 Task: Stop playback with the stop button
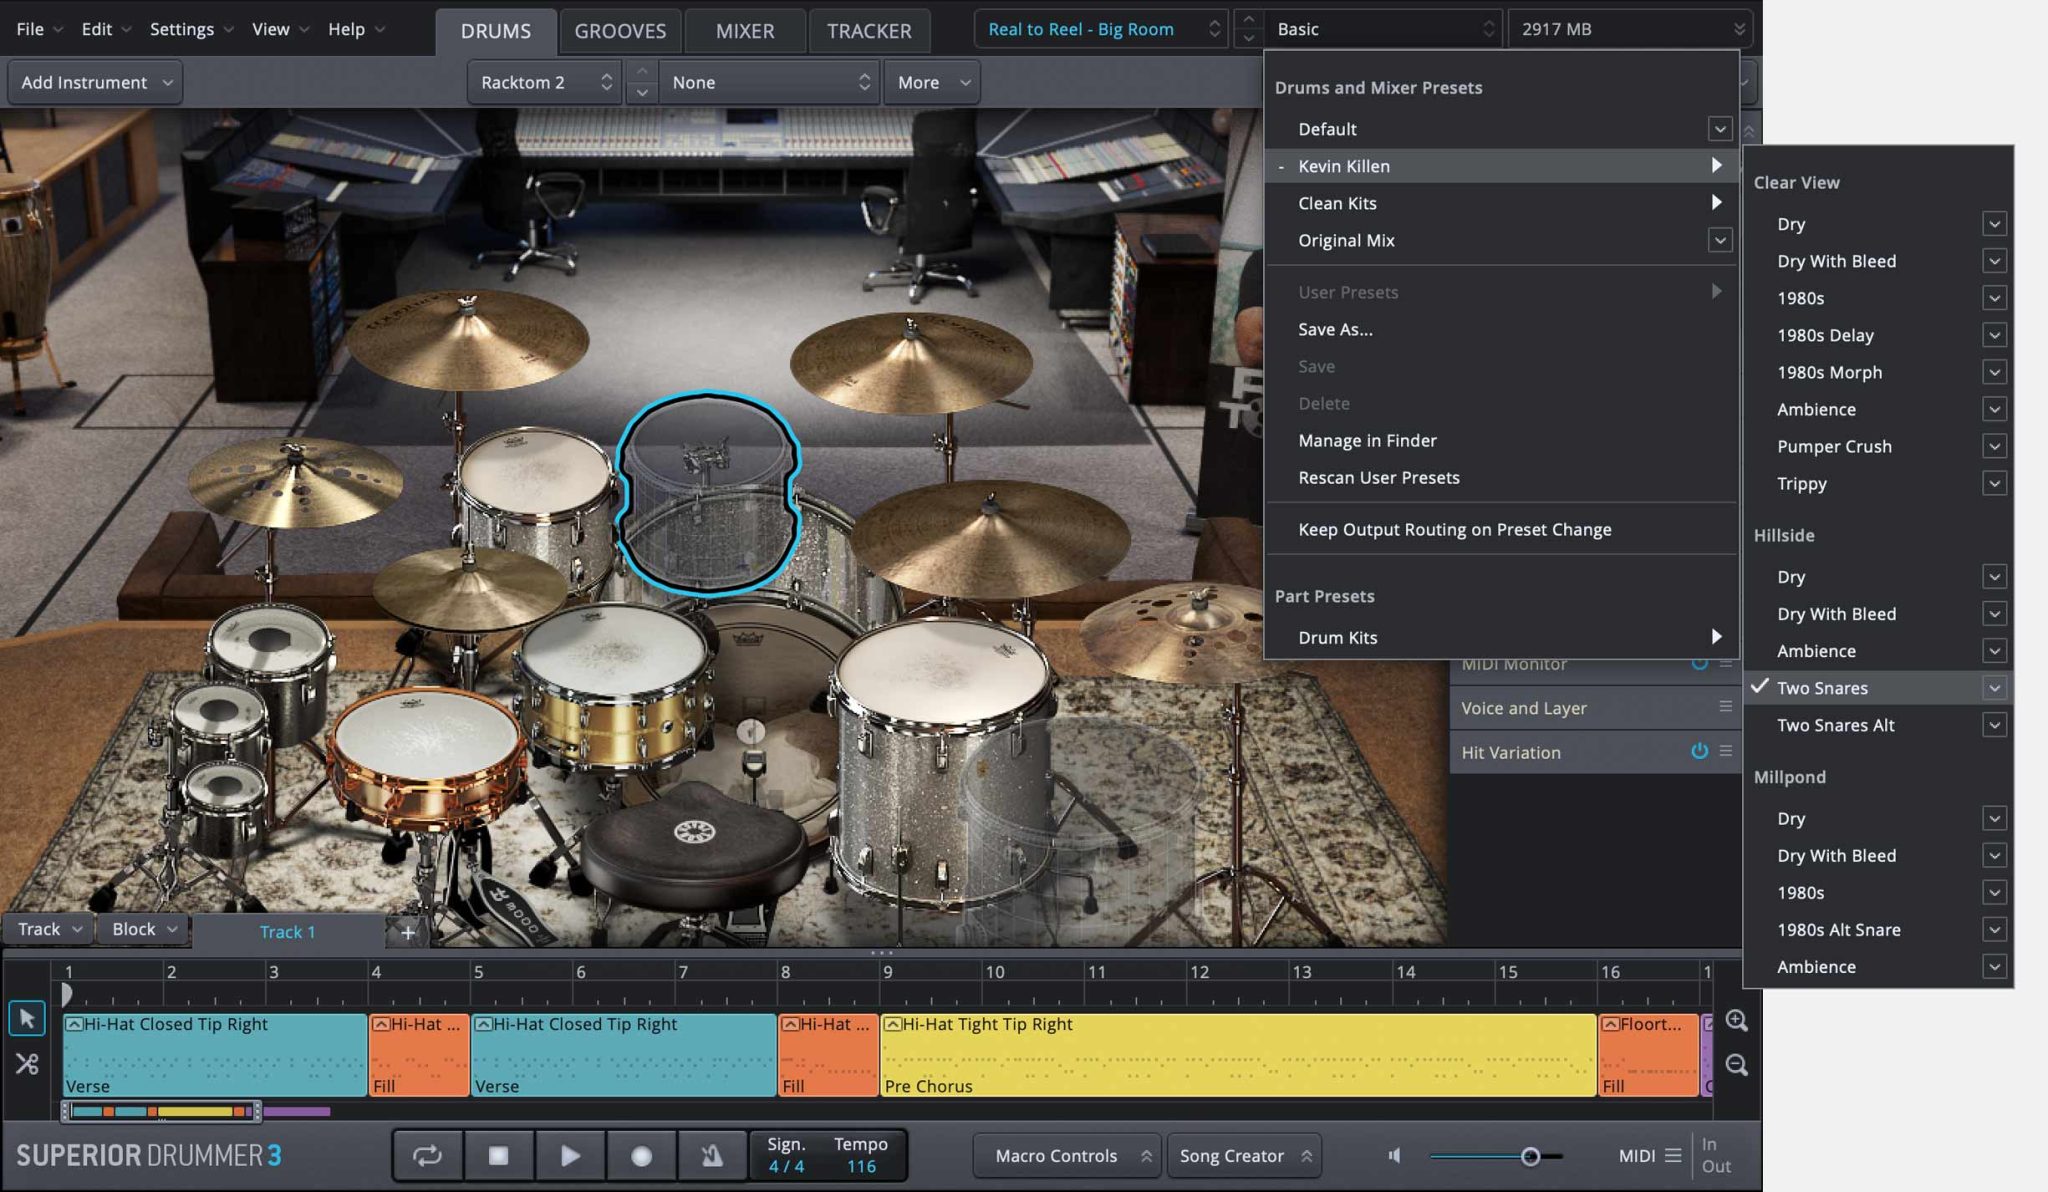[498, 1156]
